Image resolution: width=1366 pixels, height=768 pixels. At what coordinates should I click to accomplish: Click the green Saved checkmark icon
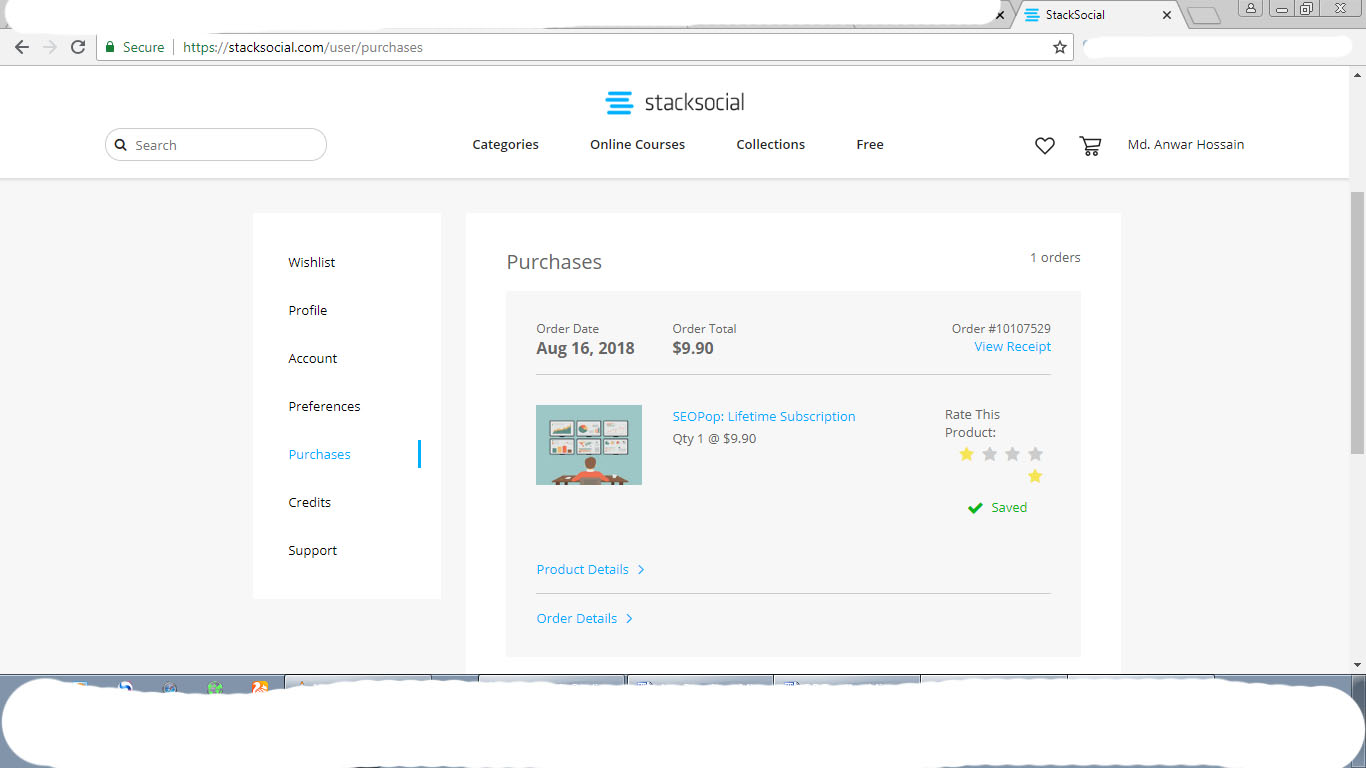[975, 507]
